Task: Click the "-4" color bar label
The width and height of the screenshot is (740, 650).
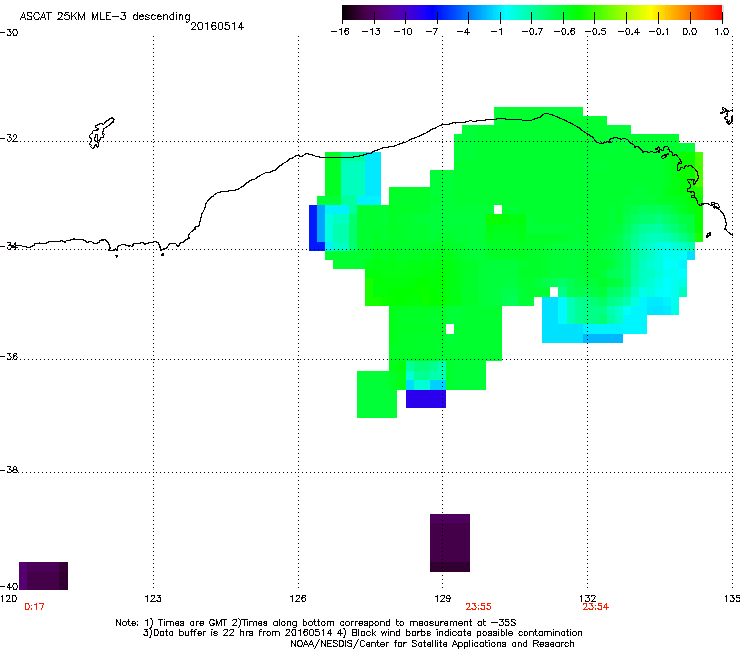Action: (x=463, y=32)
